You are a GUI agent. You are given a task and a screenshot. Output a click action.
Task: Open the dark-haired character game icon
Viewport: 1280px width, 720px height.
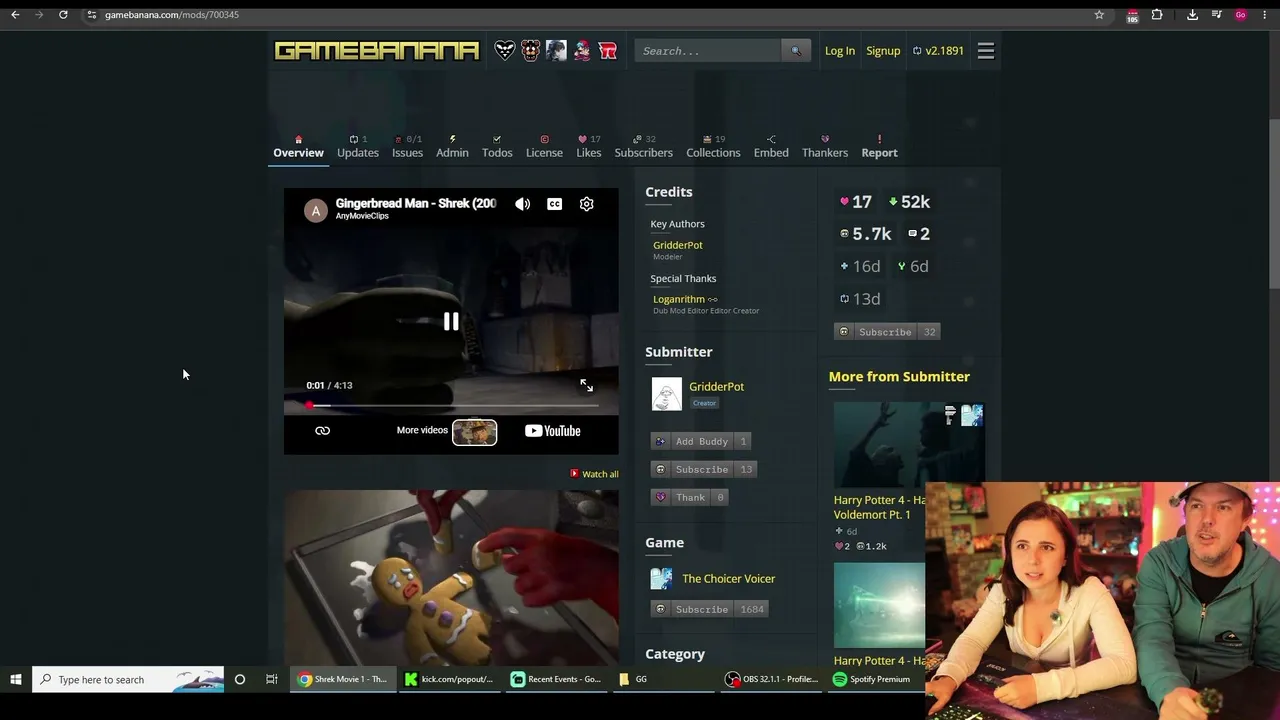tap(556, 51)
